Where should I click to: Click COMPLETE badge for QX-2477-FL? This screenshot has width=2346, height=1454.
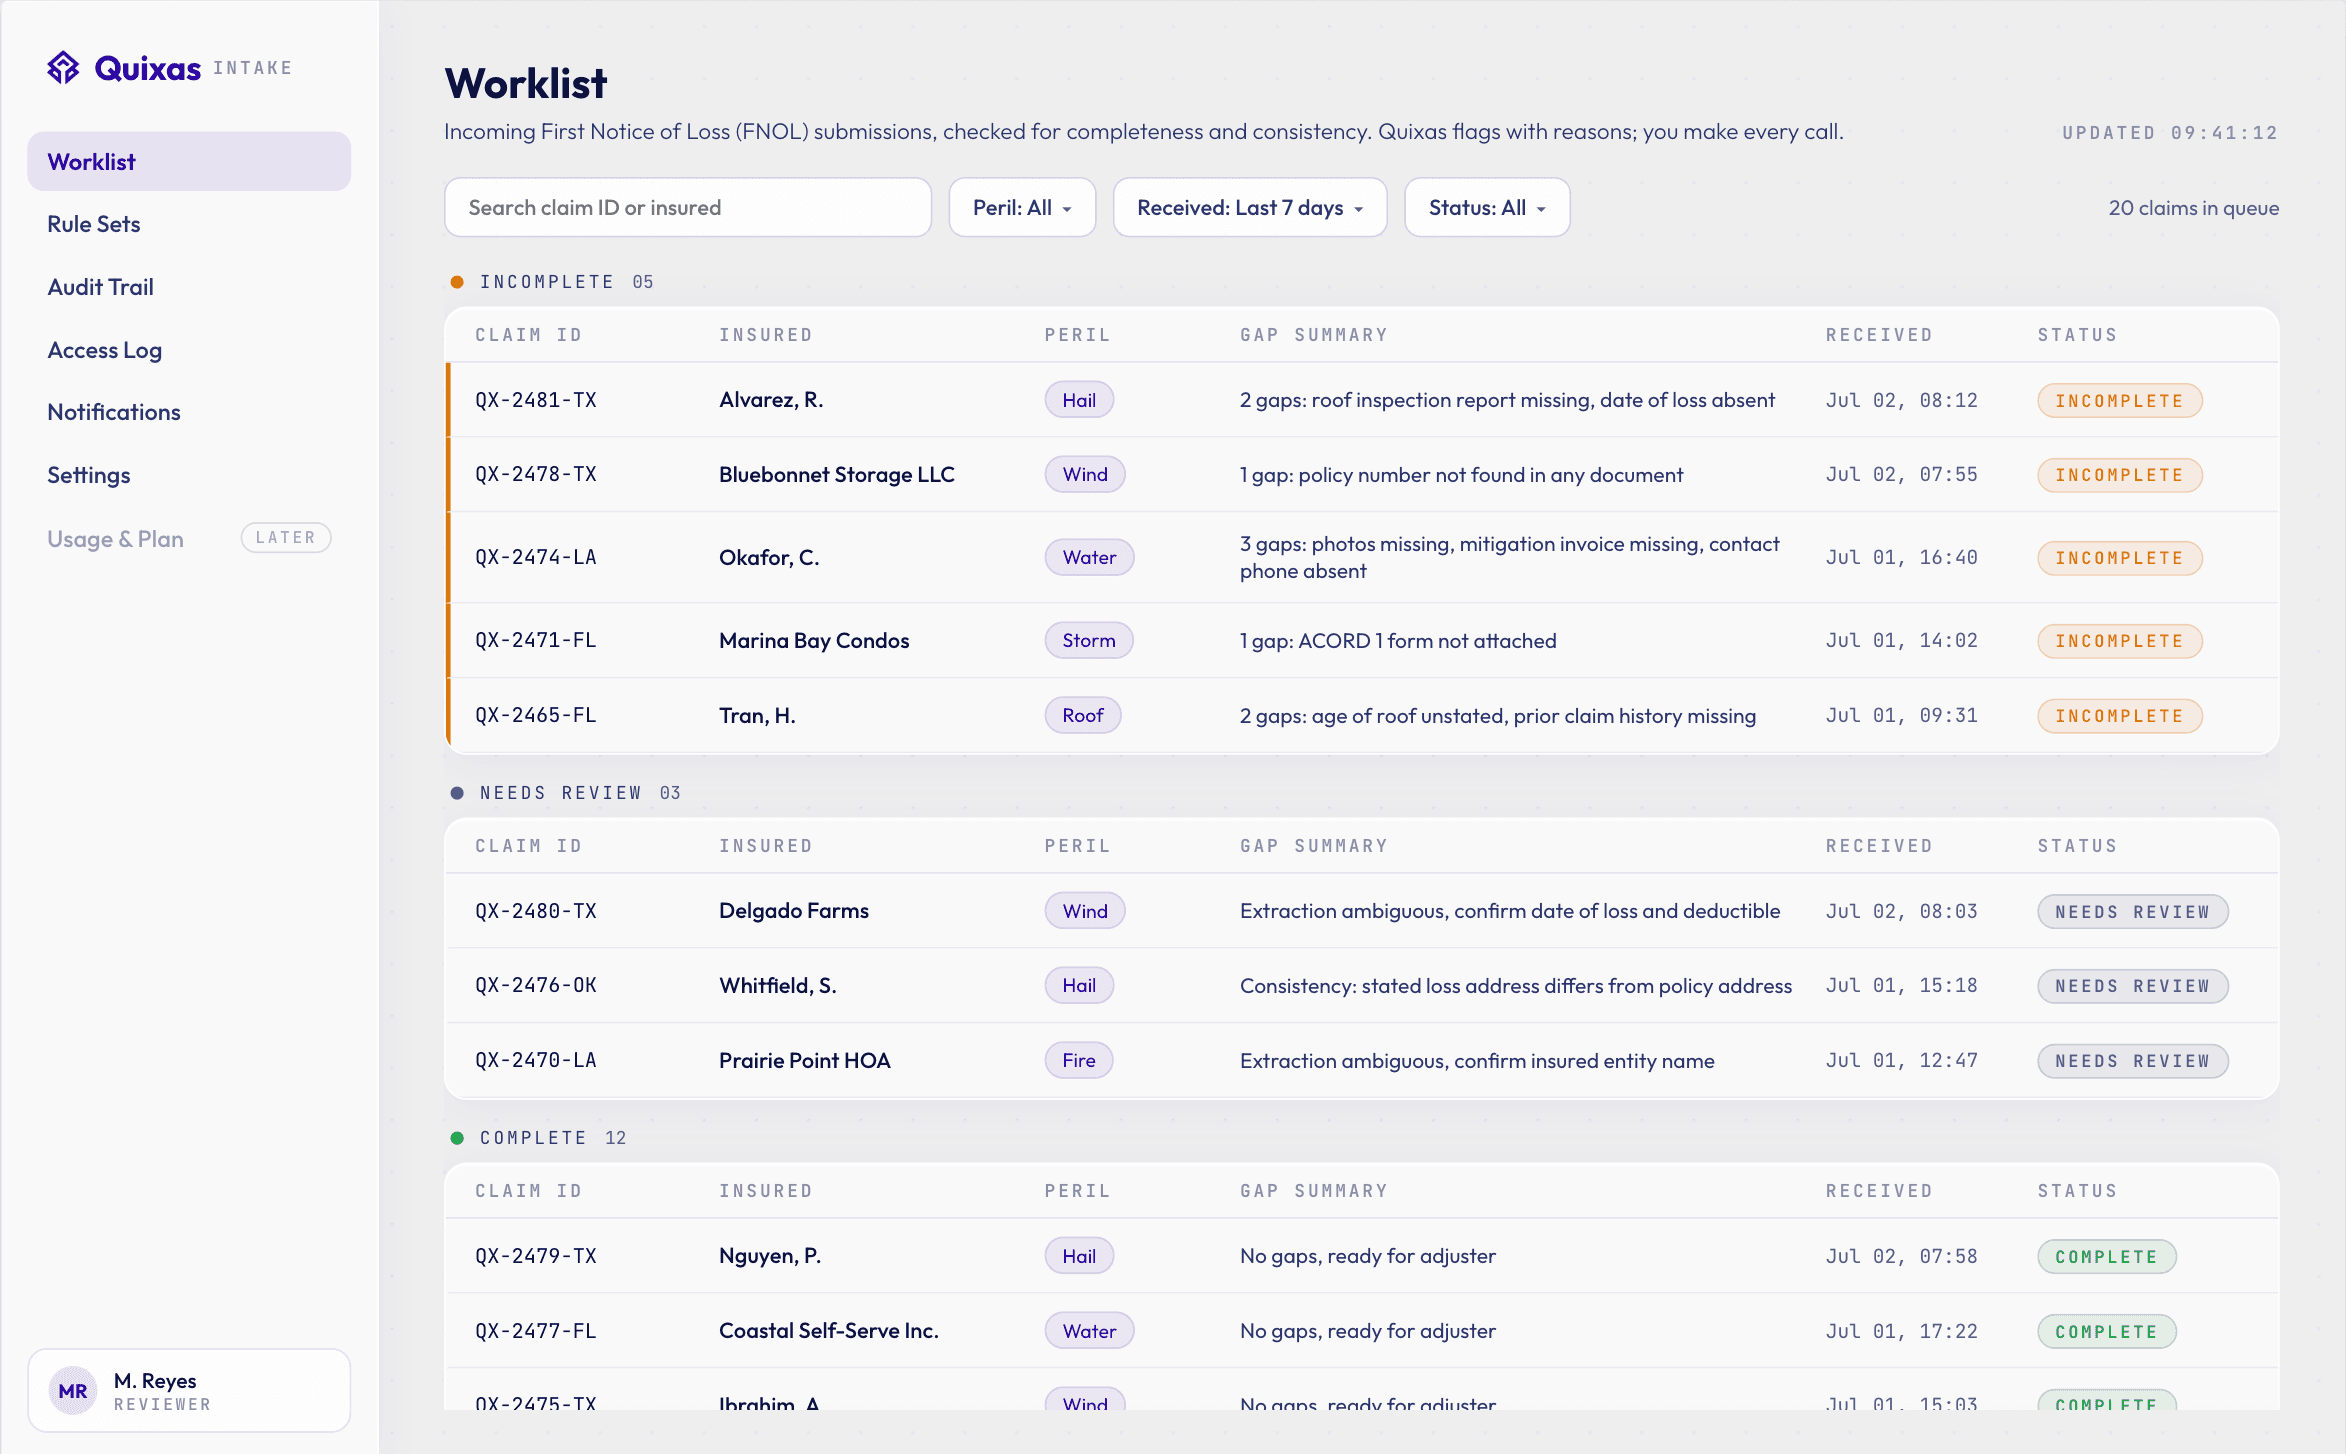(x=2107, y=1331)
